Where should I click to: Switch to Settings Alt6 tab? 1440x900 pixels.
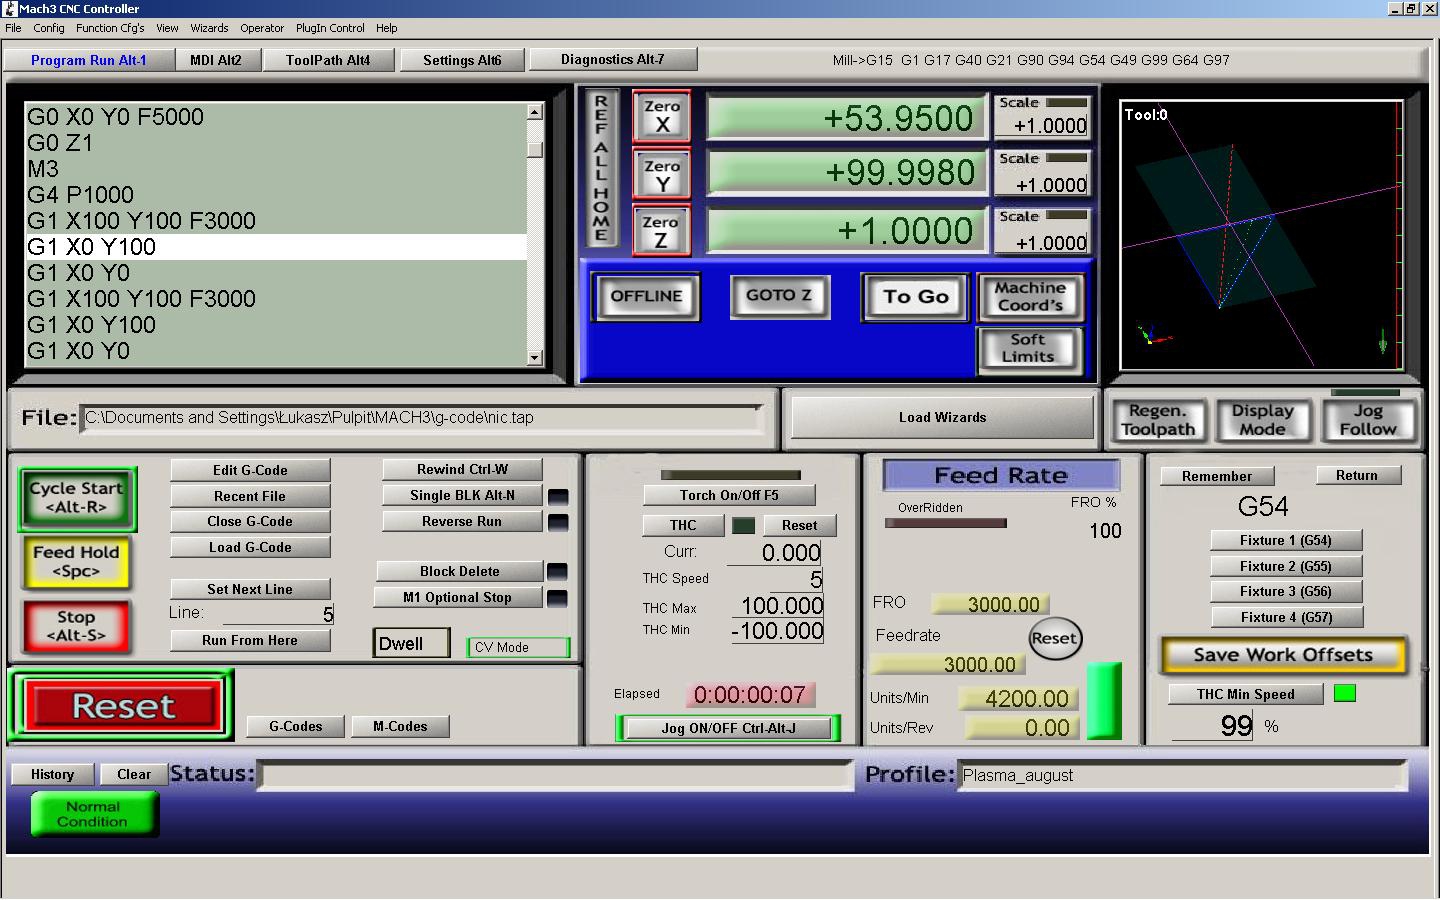(x=462, y=60)
